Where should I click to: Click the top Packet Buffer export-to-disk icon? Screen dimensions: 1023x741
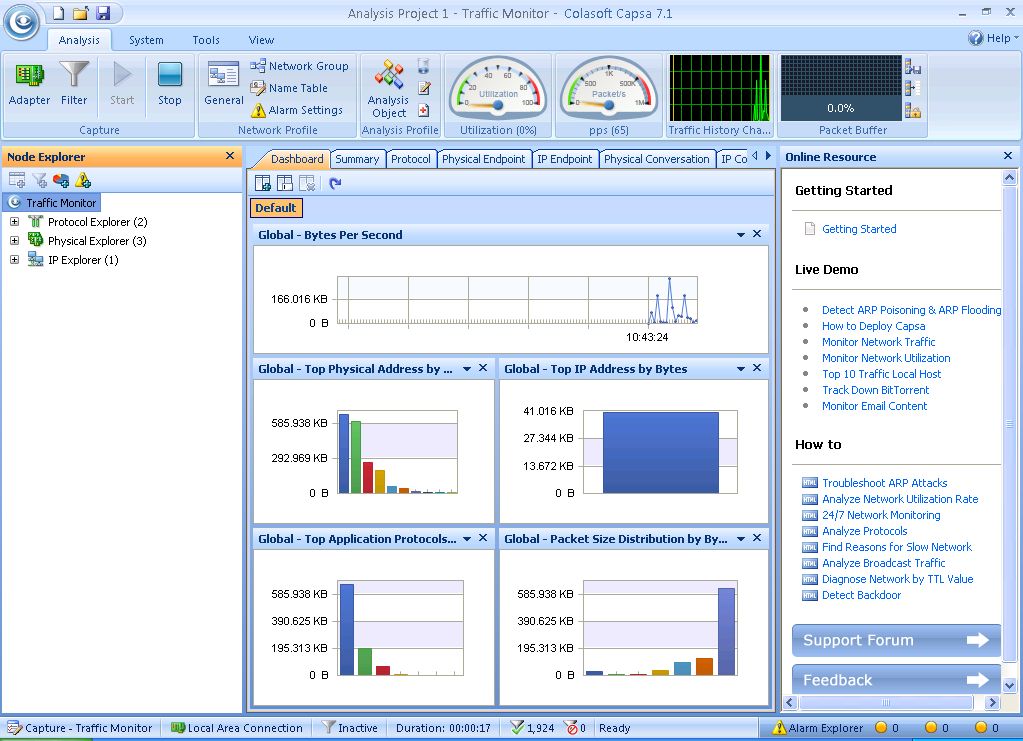tap(913, 67)
